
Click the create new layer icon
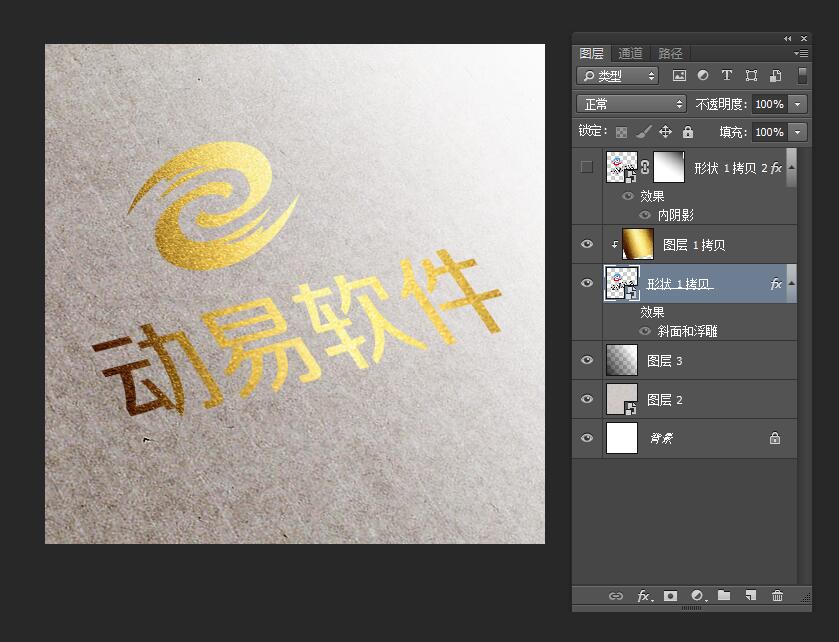[x=750, y=596]
